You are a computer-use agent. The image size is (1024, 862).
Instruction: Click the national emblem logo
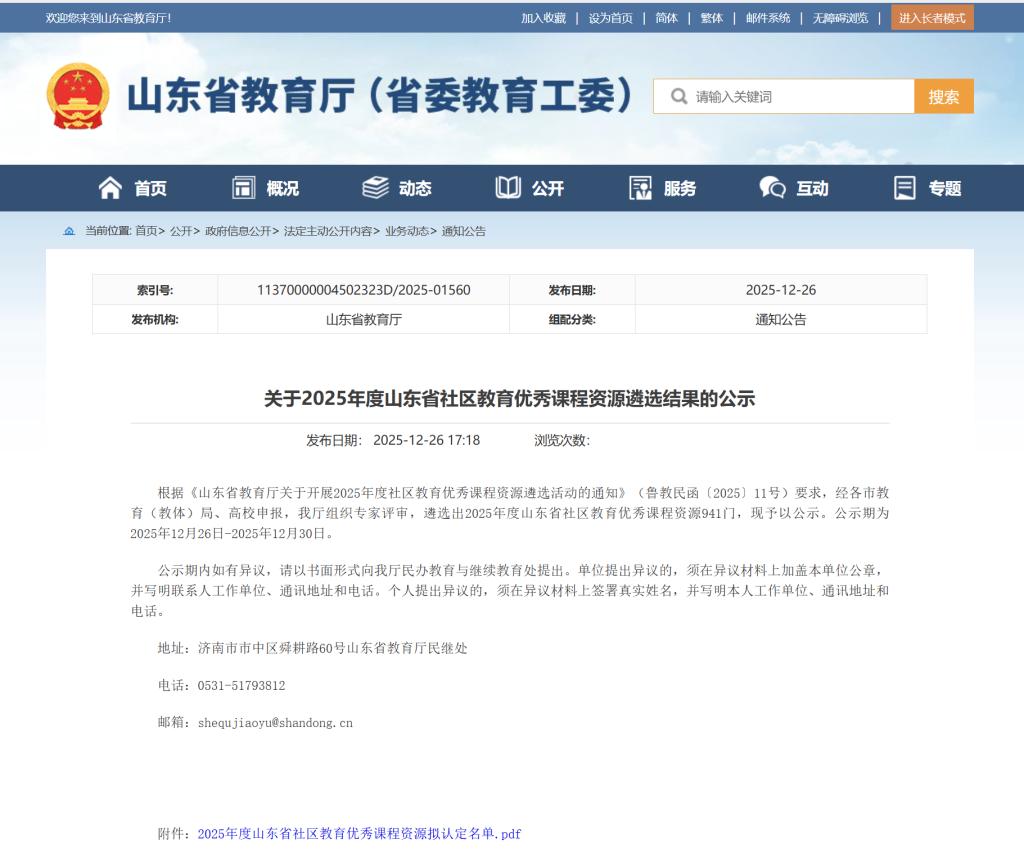tap(78, 96)
